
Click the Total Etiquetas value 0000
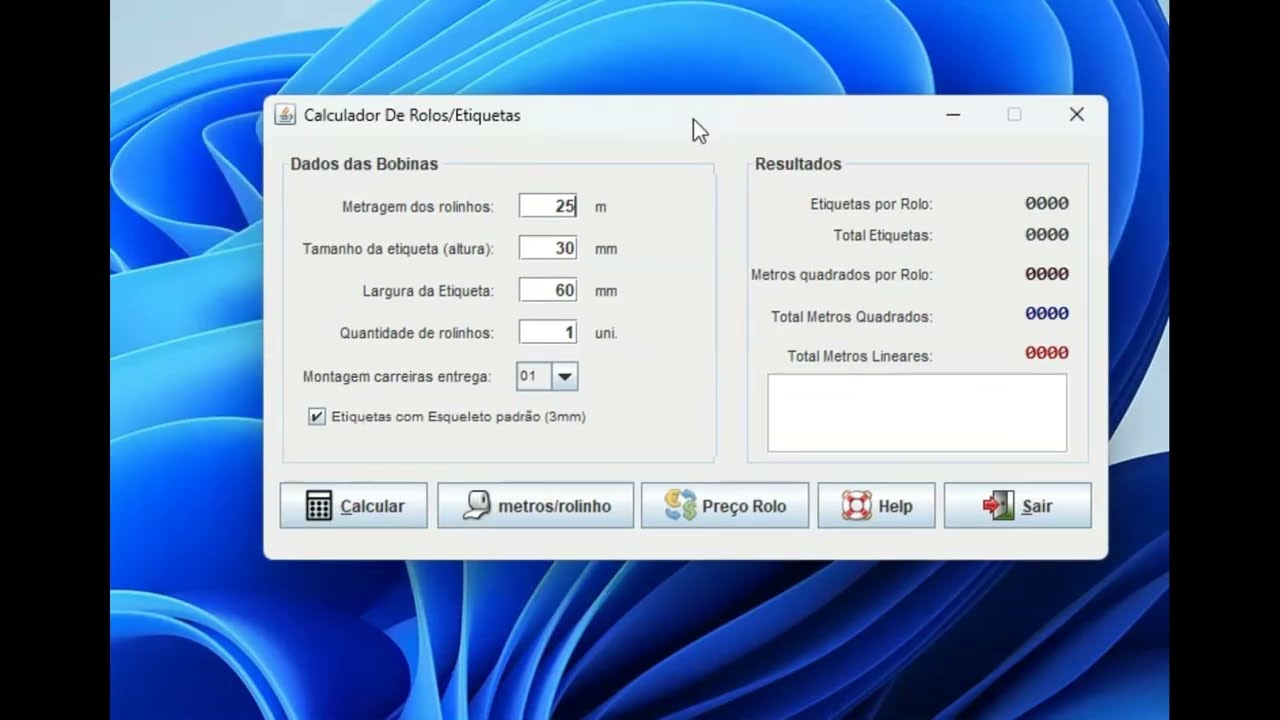[x=1047, y=235]
